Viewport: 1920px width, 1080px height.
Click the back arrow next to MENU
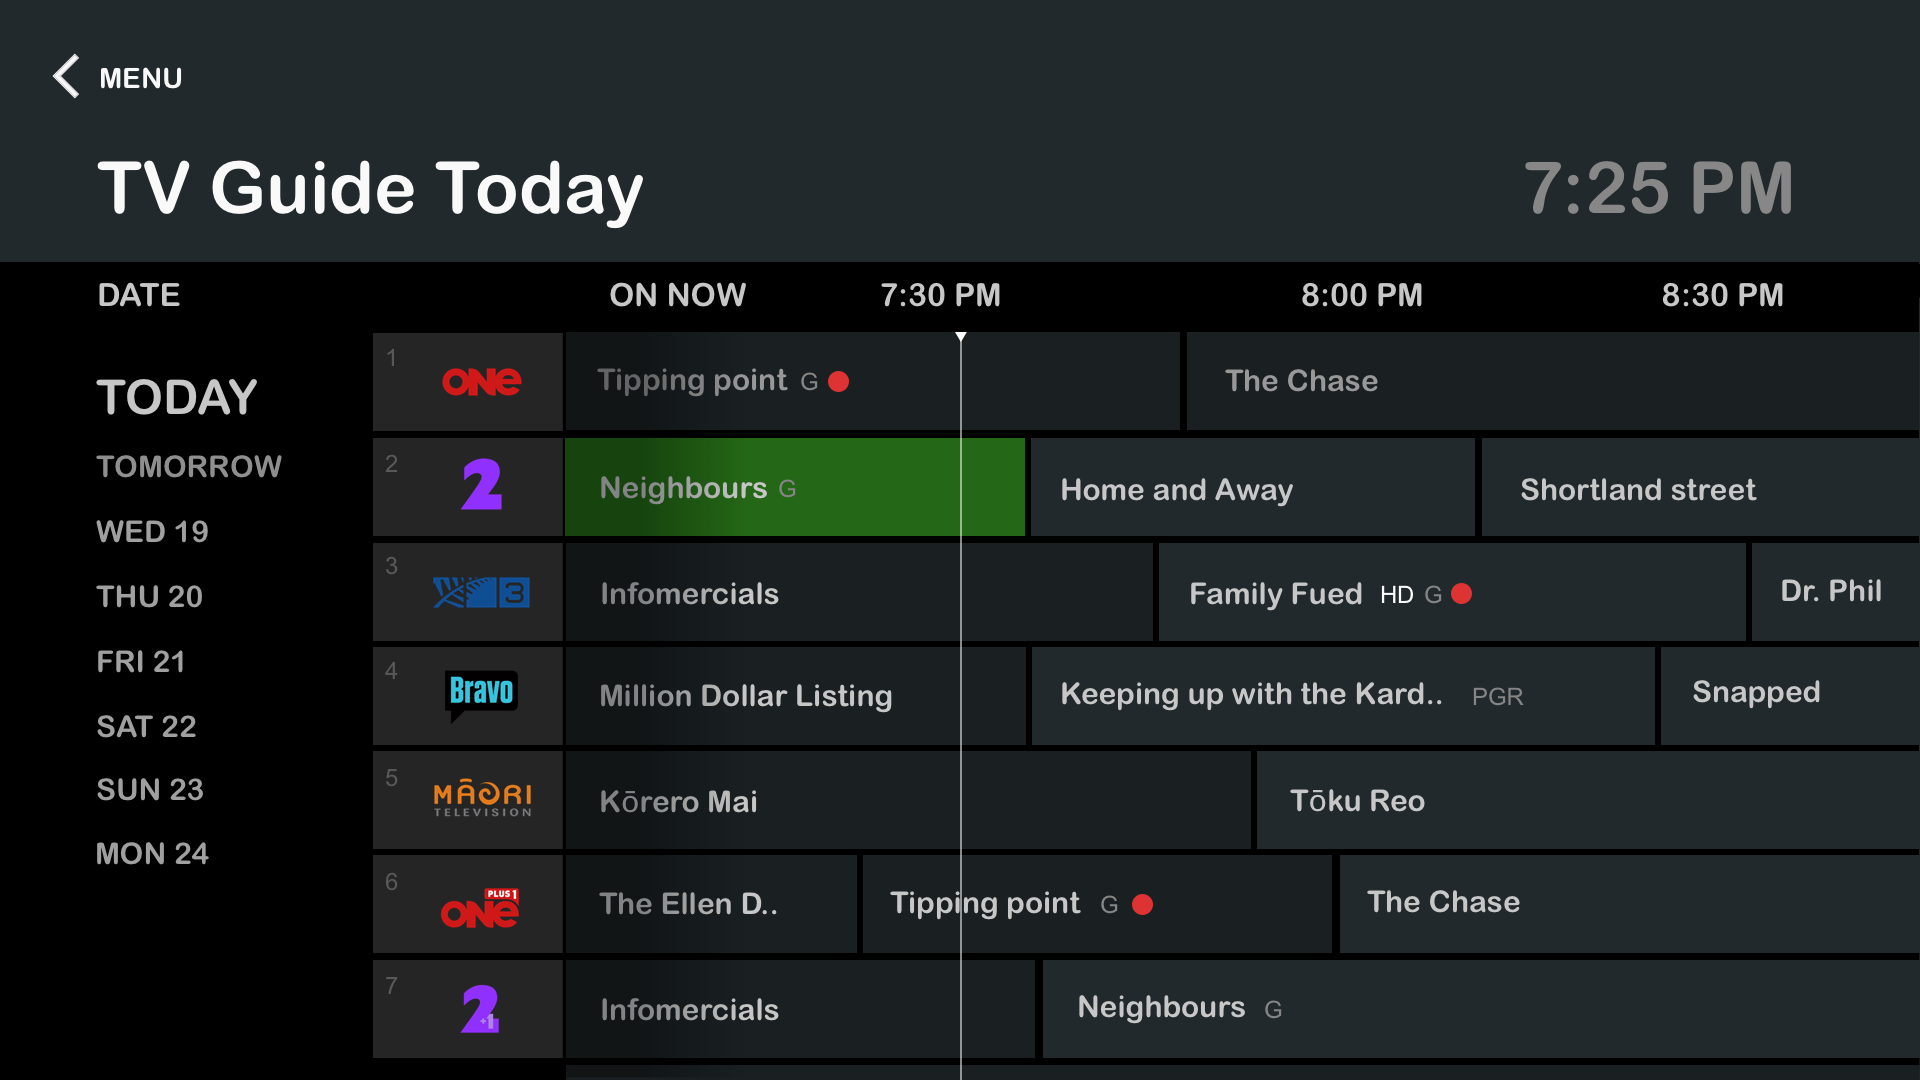tap(66, 77)
